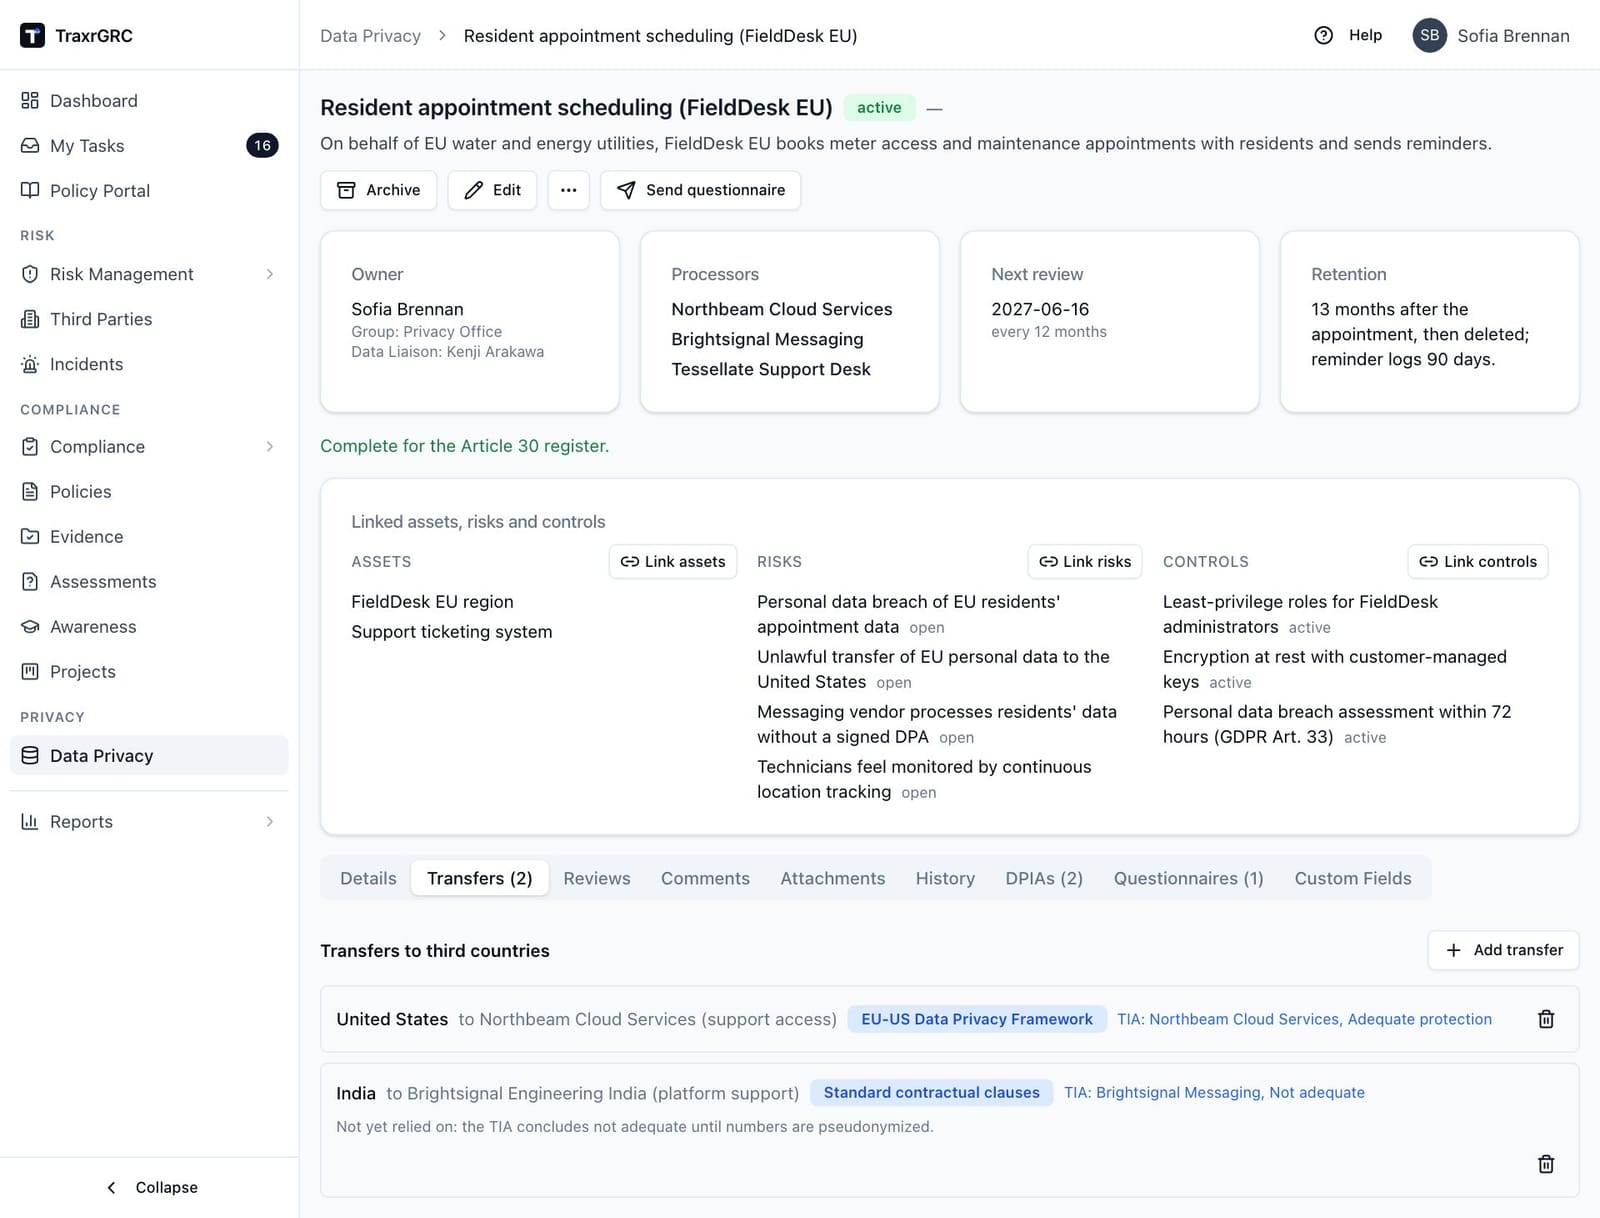
Task: Delete the India transfer row
Action: [1546, 1164]
